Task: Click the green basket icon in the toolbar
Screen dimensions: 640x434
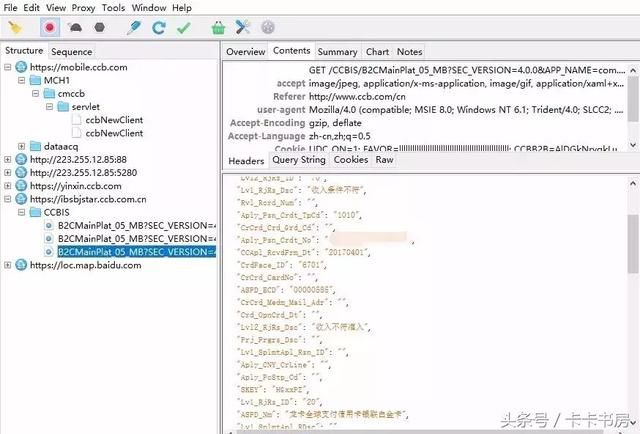Action: 218,28
